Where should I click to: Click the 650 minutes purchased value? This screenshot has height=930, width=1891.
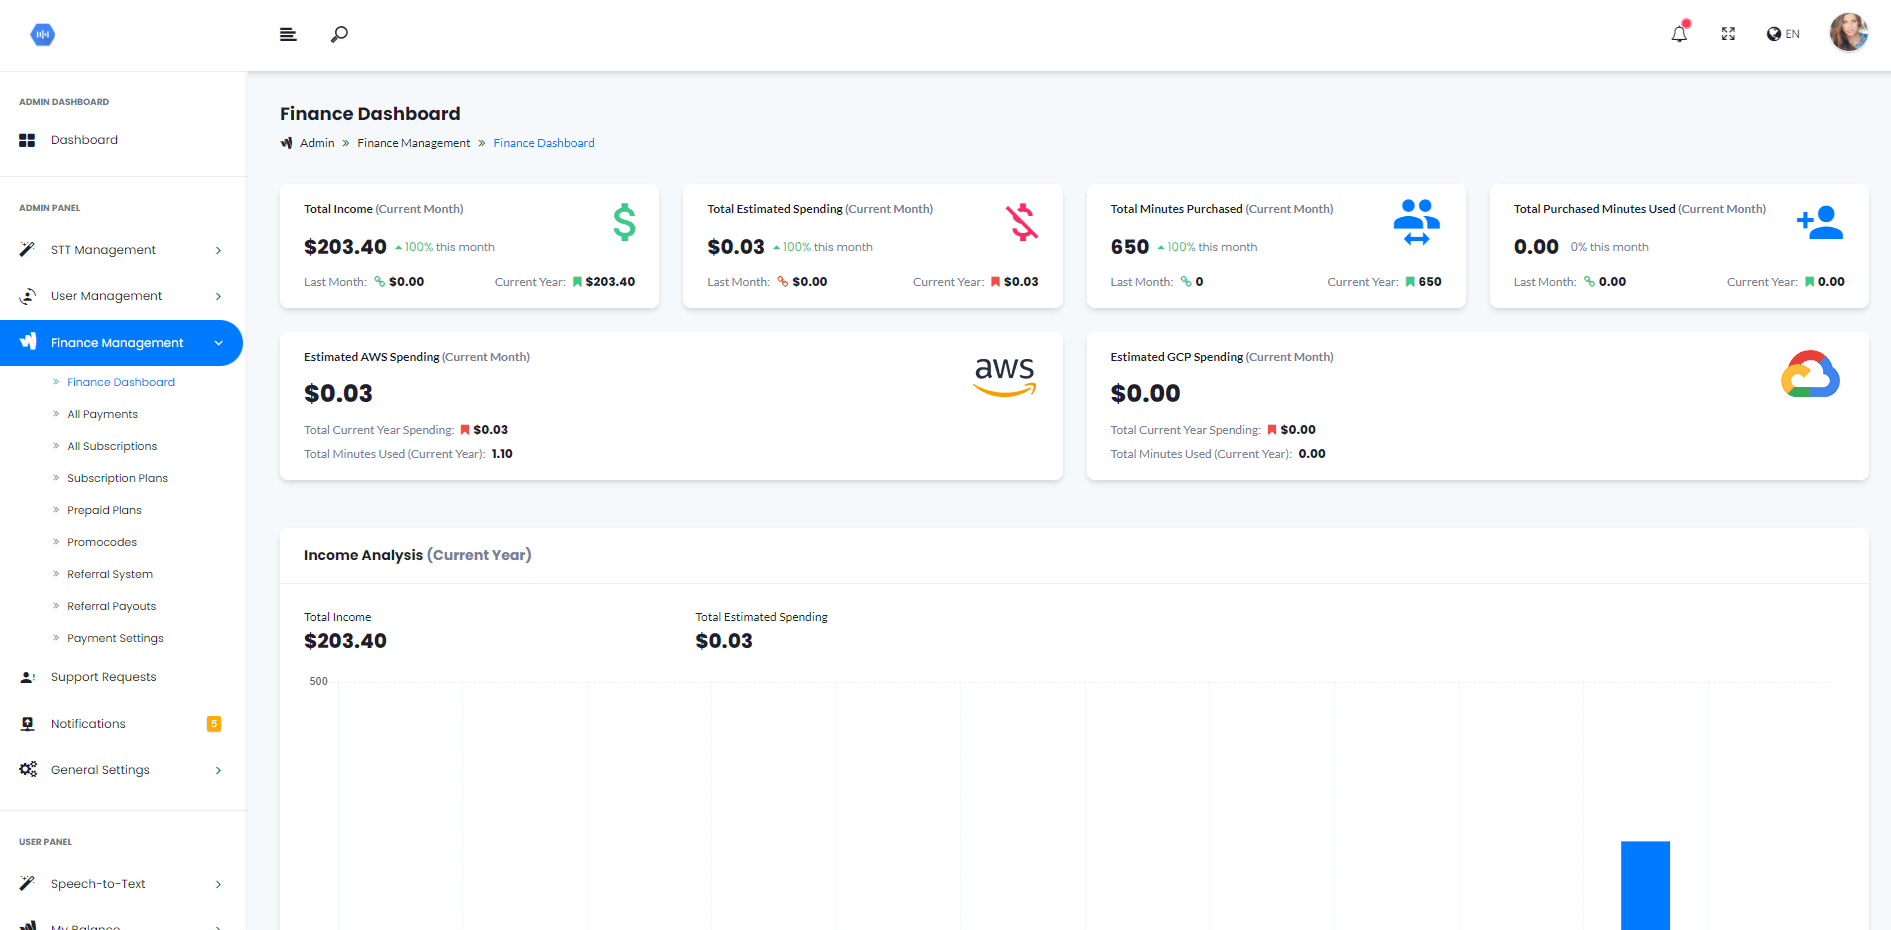pyautogui.click(x=1130, y=247)
